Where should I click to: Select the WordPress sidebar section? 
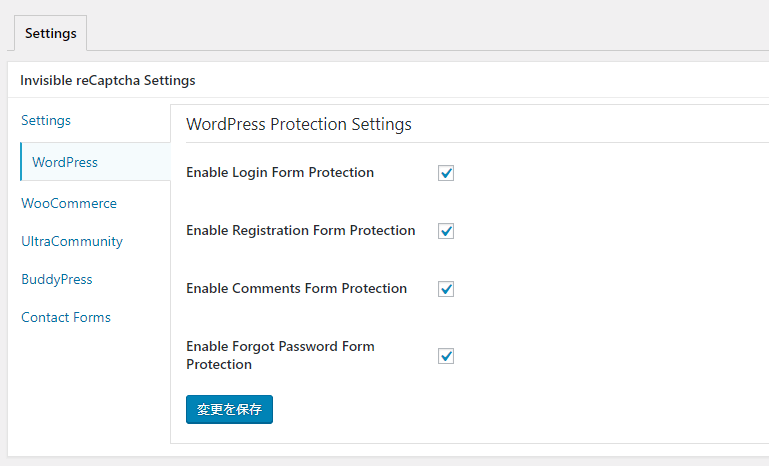[95, 162]
